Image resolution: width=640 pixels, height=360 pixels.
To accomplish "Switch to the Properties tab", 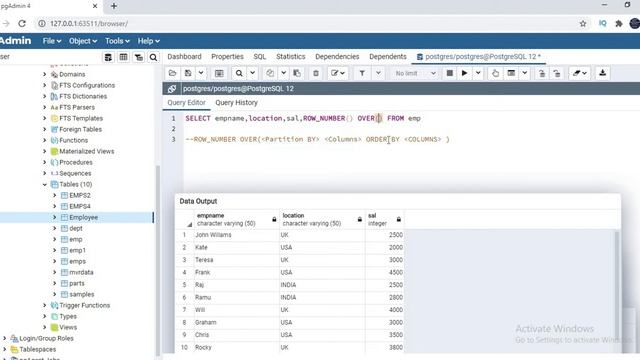I will point(227,57).
